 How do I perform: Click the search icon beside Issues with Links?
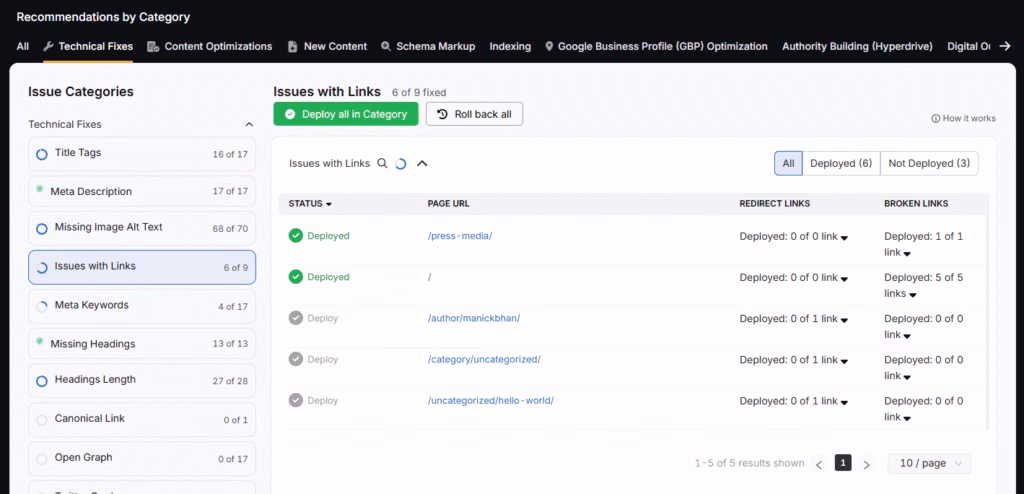point(382,163)
